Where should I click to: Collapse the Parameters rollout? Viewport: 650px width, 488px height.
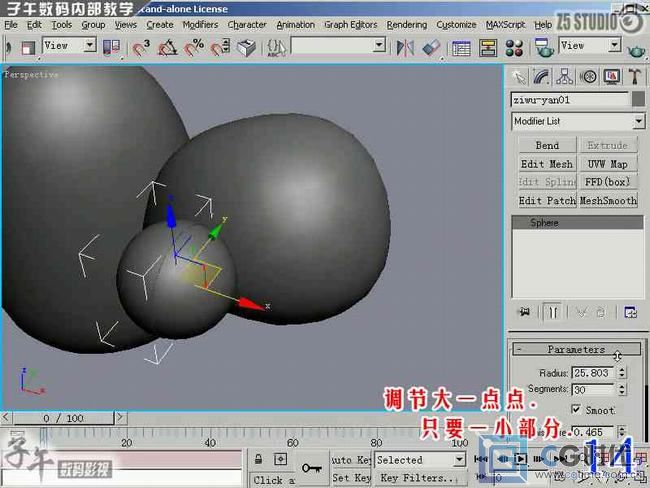(576, 349)
